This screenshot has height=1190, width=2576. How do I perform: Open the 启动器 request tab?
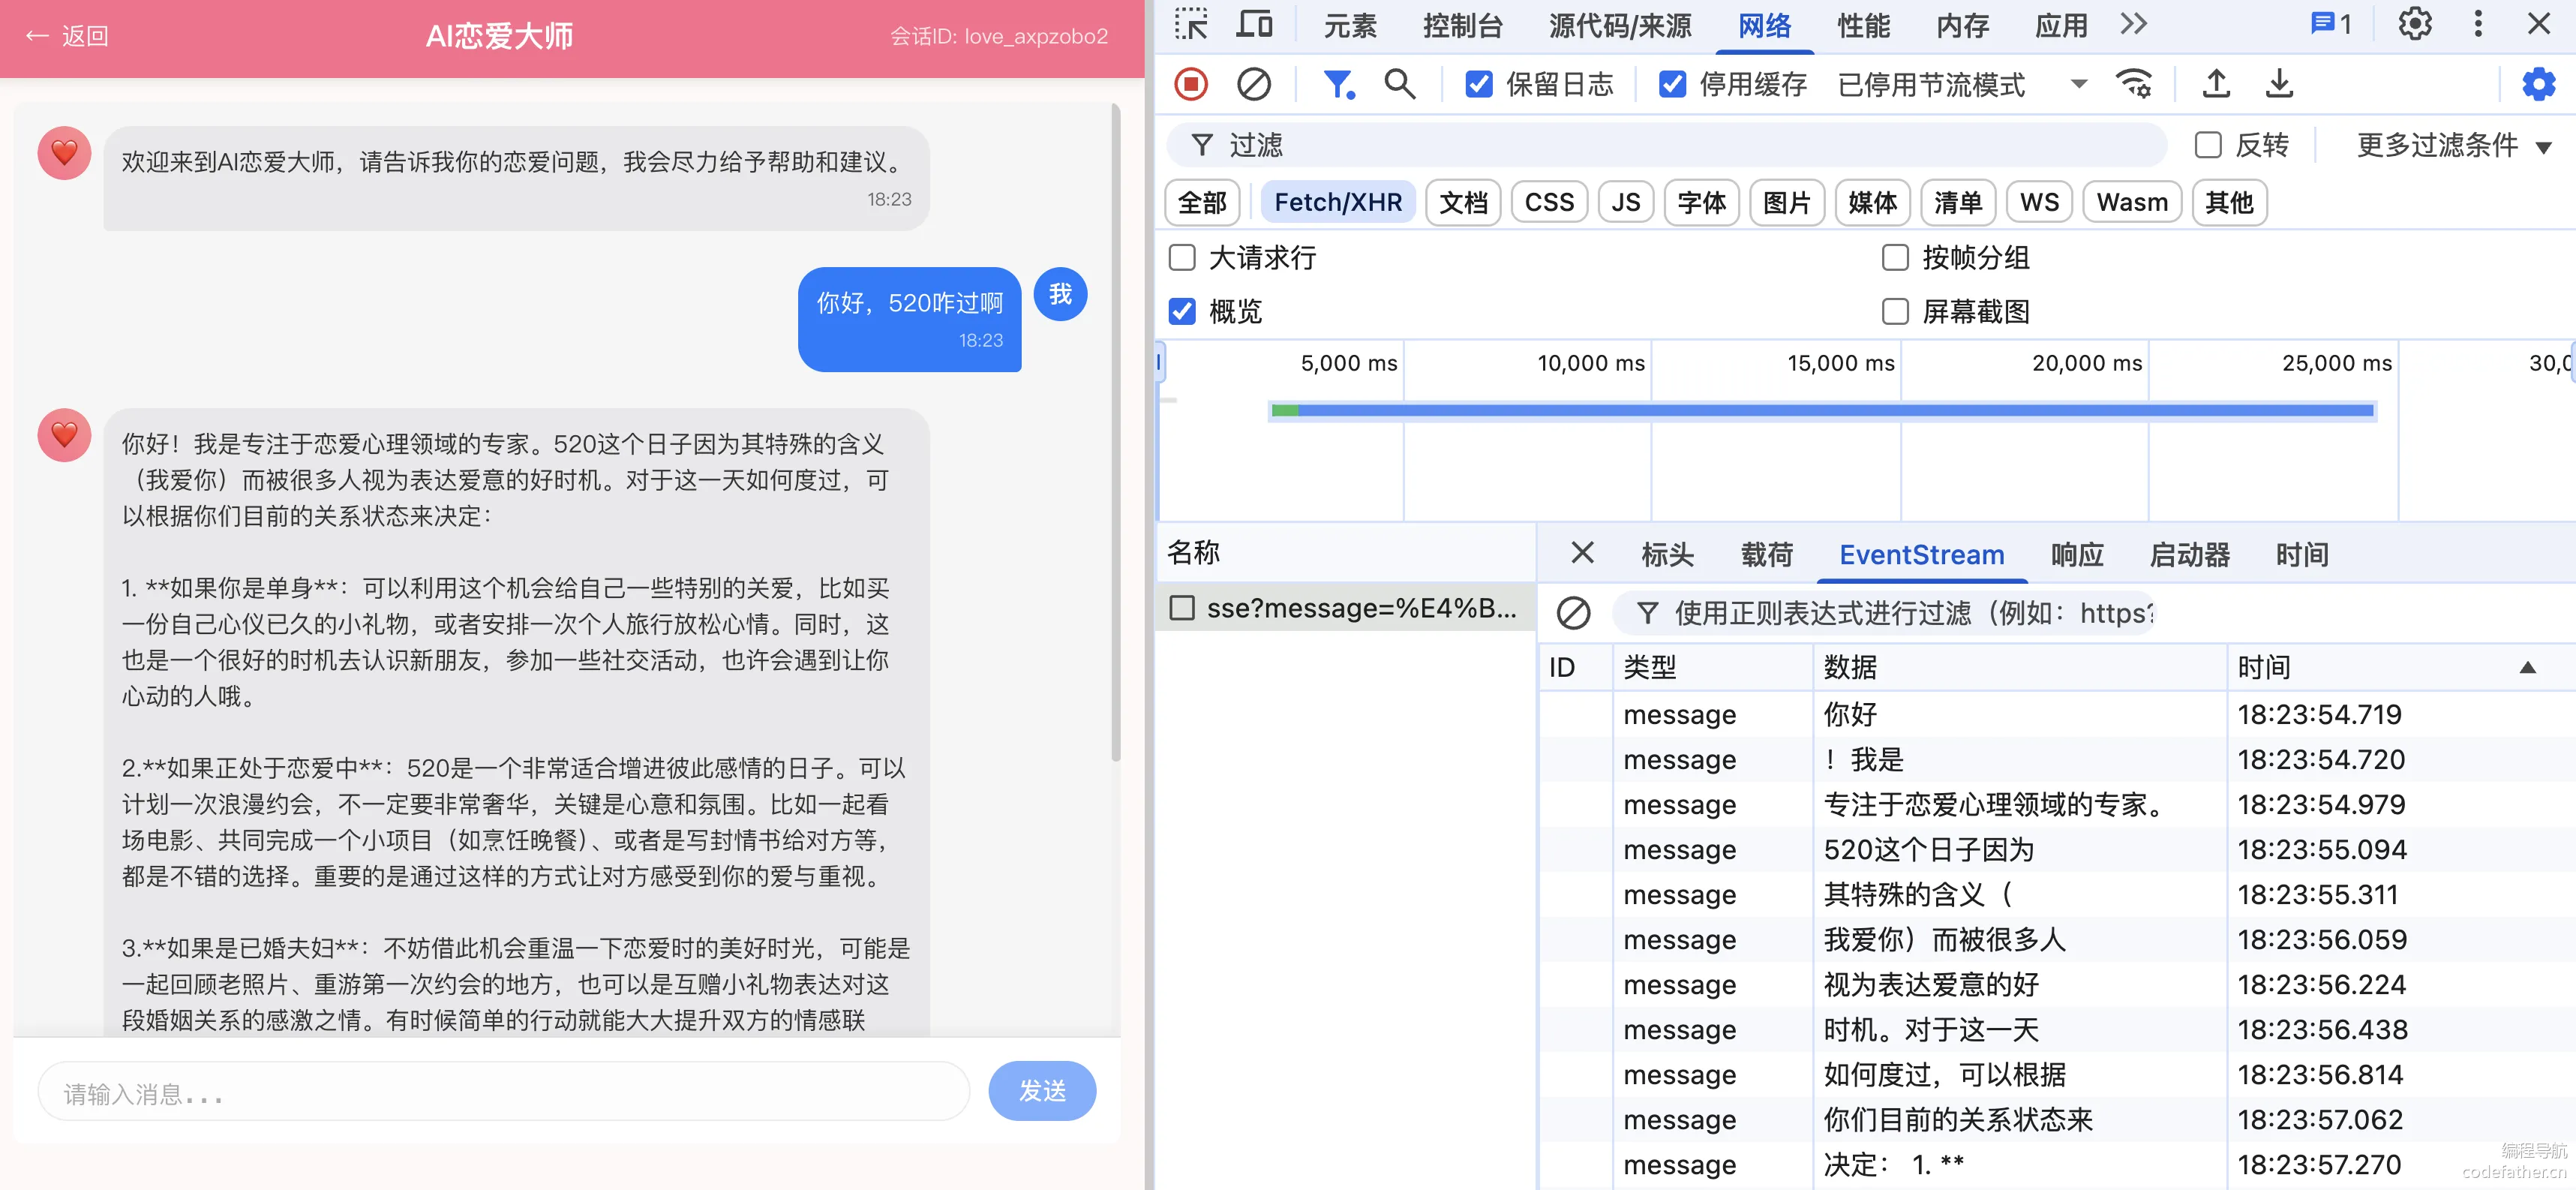(x=2189, y=555)
